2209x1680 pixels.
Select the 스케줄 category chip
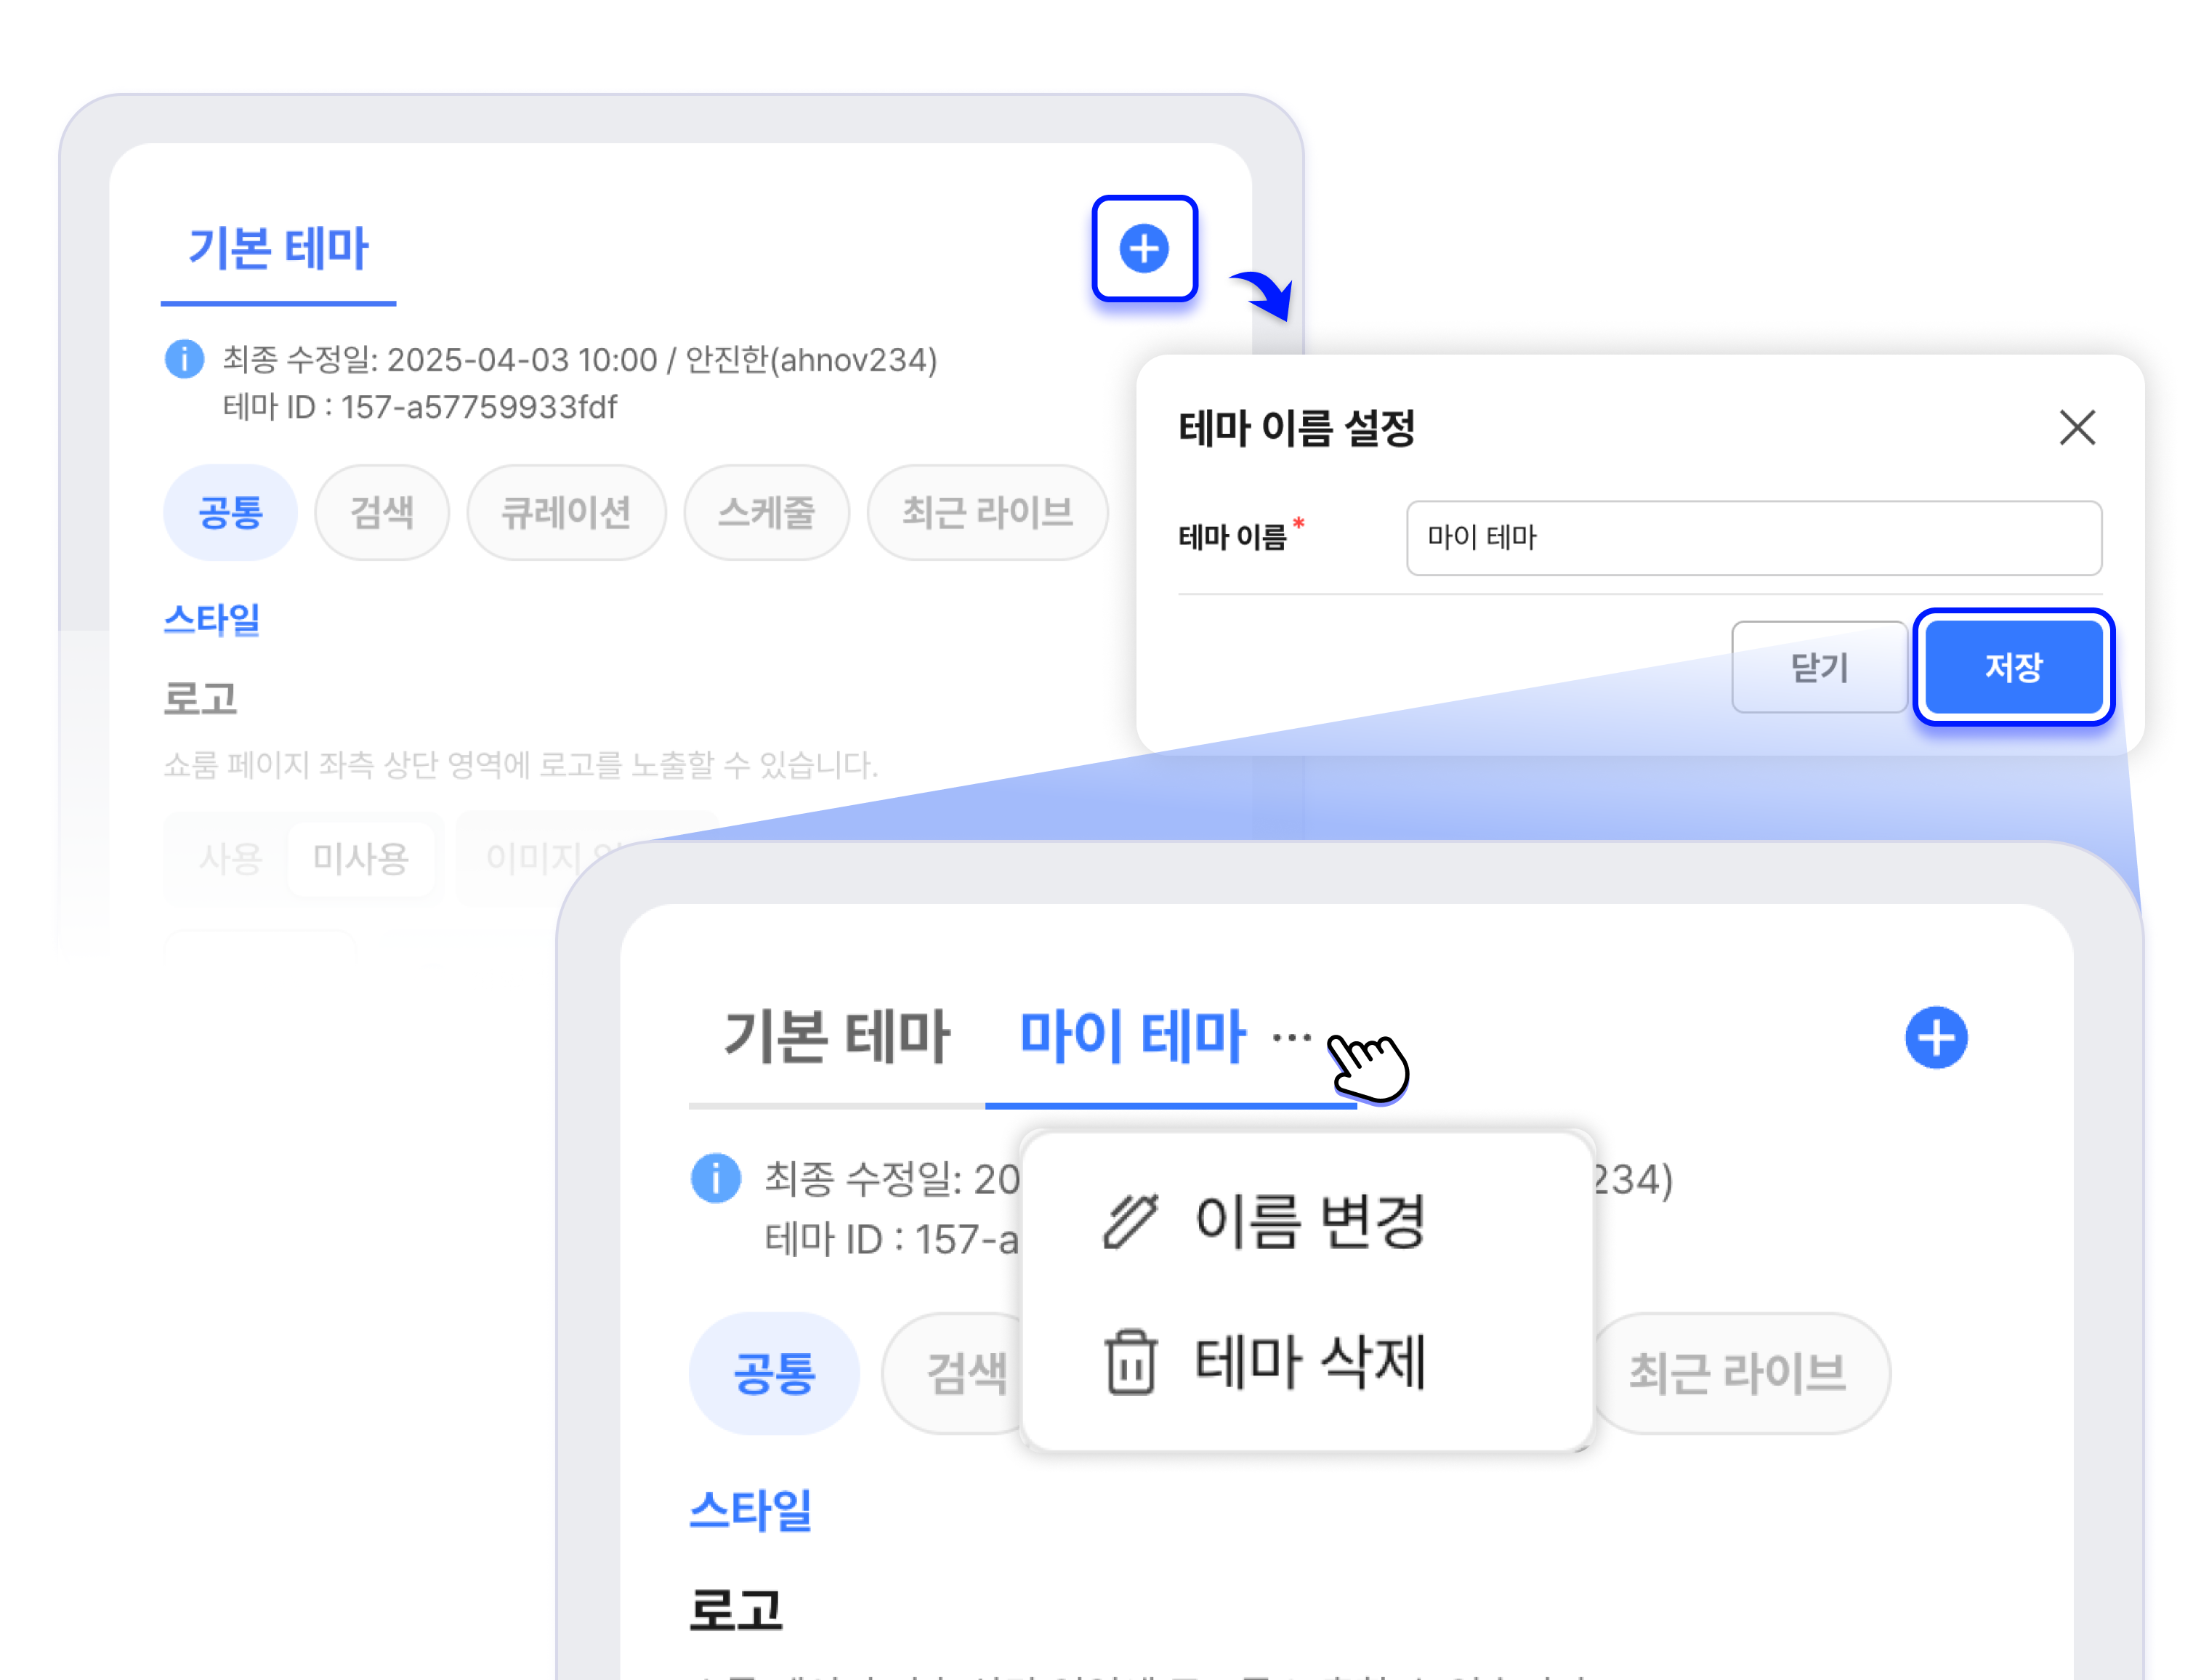[766, 512]
